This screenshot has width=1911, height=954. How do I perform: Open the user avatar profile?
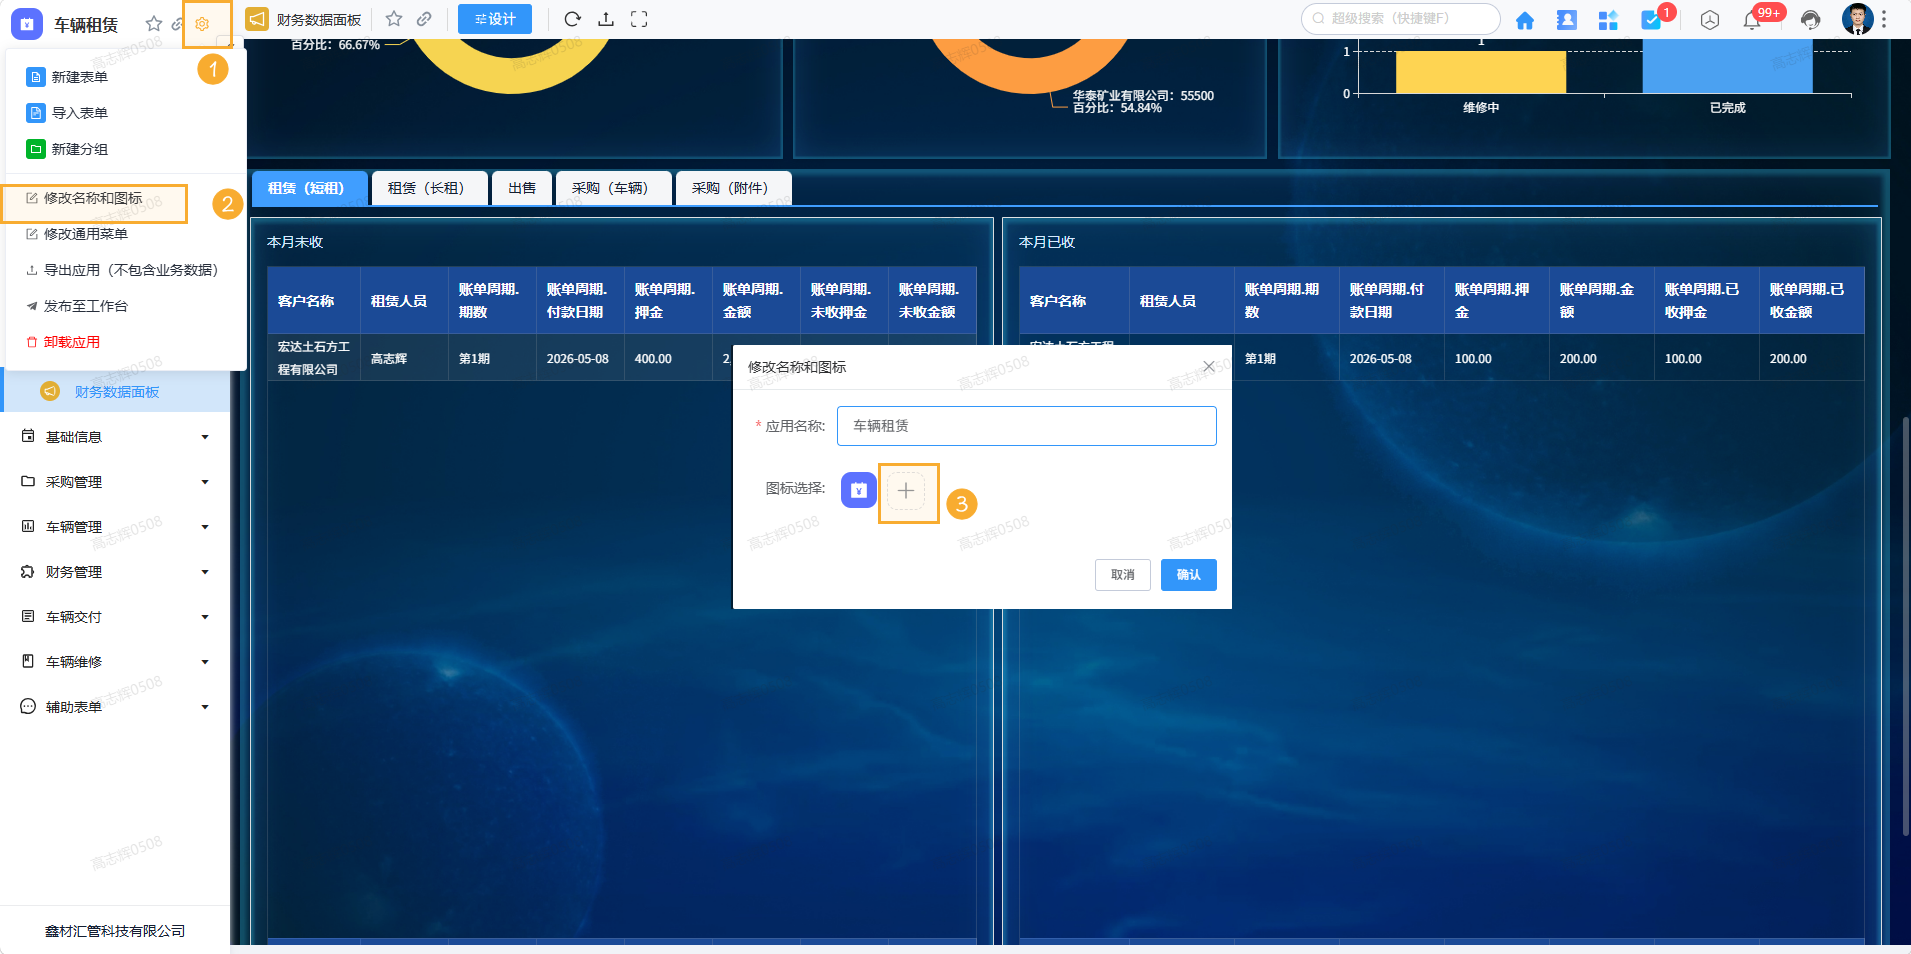point(1857,19)
